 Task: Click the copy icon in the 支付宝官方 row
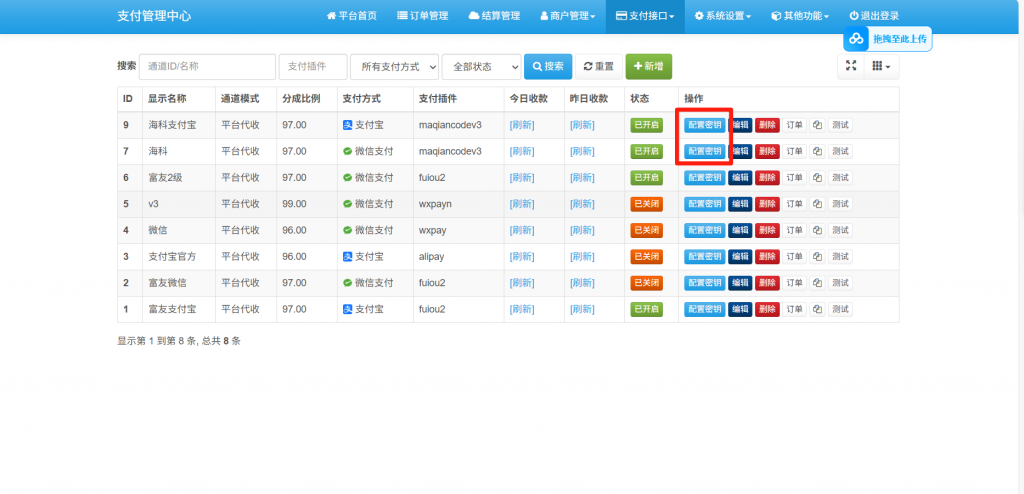click(x=817, y=256)
